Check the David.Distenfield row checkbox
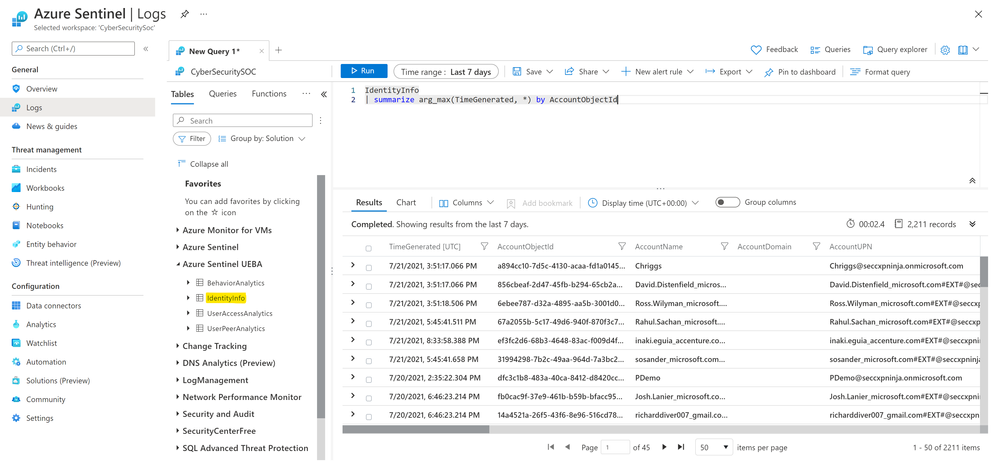999x465 pixels. tap(368, 287)
